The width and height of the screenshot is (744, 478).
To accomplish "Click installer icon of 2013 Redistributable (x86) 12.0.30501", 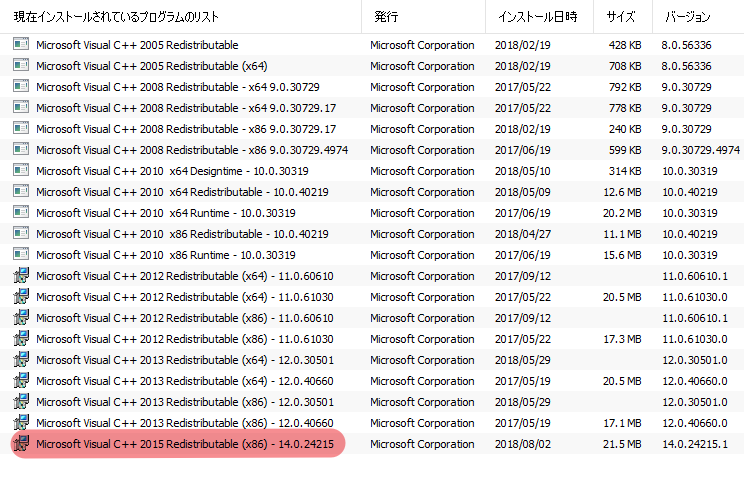I will [x=21, y=401].
